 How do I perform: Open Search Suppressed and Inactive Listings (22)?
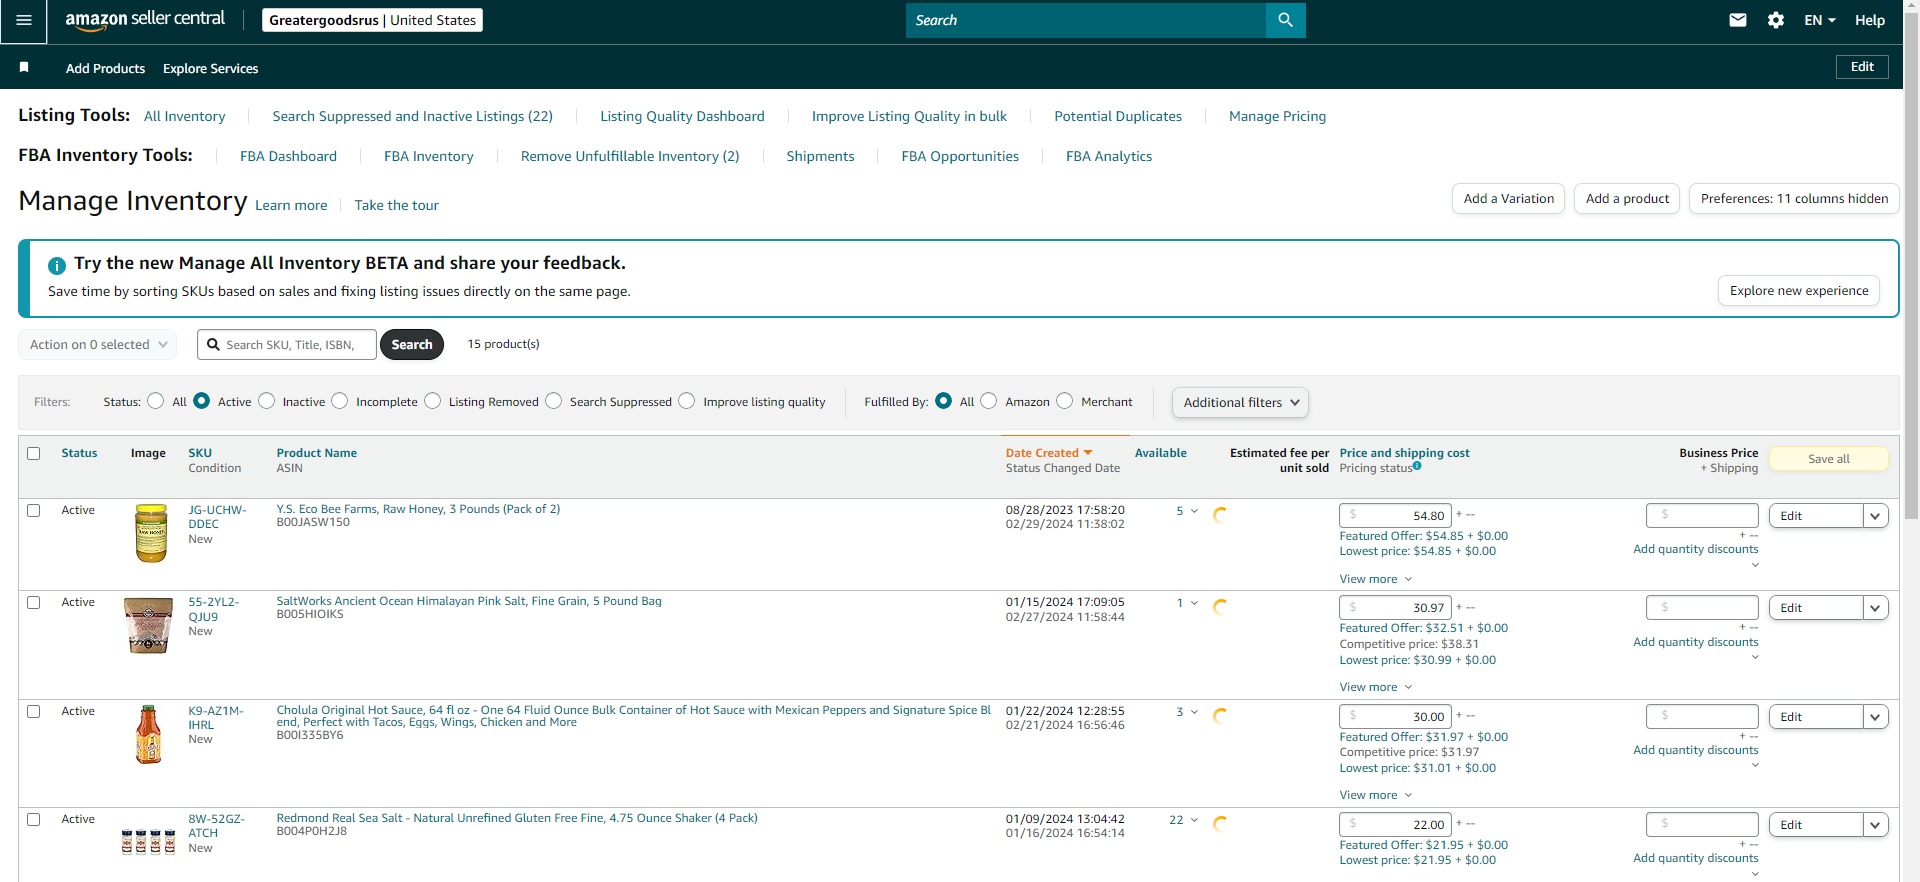click(x=412, y=116)
